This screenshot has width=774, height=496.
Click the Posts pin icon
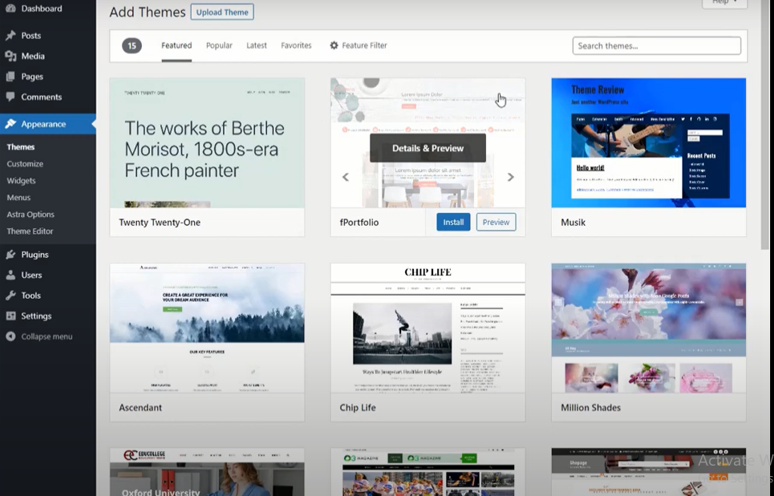pyautogui.click(x=10, y=36)
